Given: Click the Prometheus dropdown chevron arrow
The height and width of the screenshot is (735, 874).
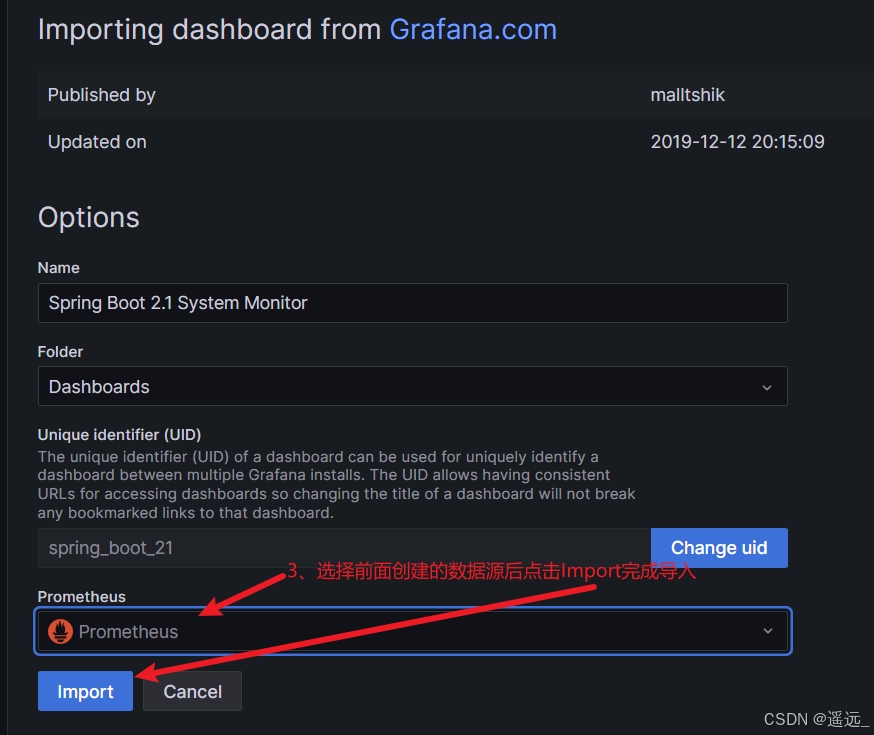Looking at the screenshot, I should click(x=768, y=631).
